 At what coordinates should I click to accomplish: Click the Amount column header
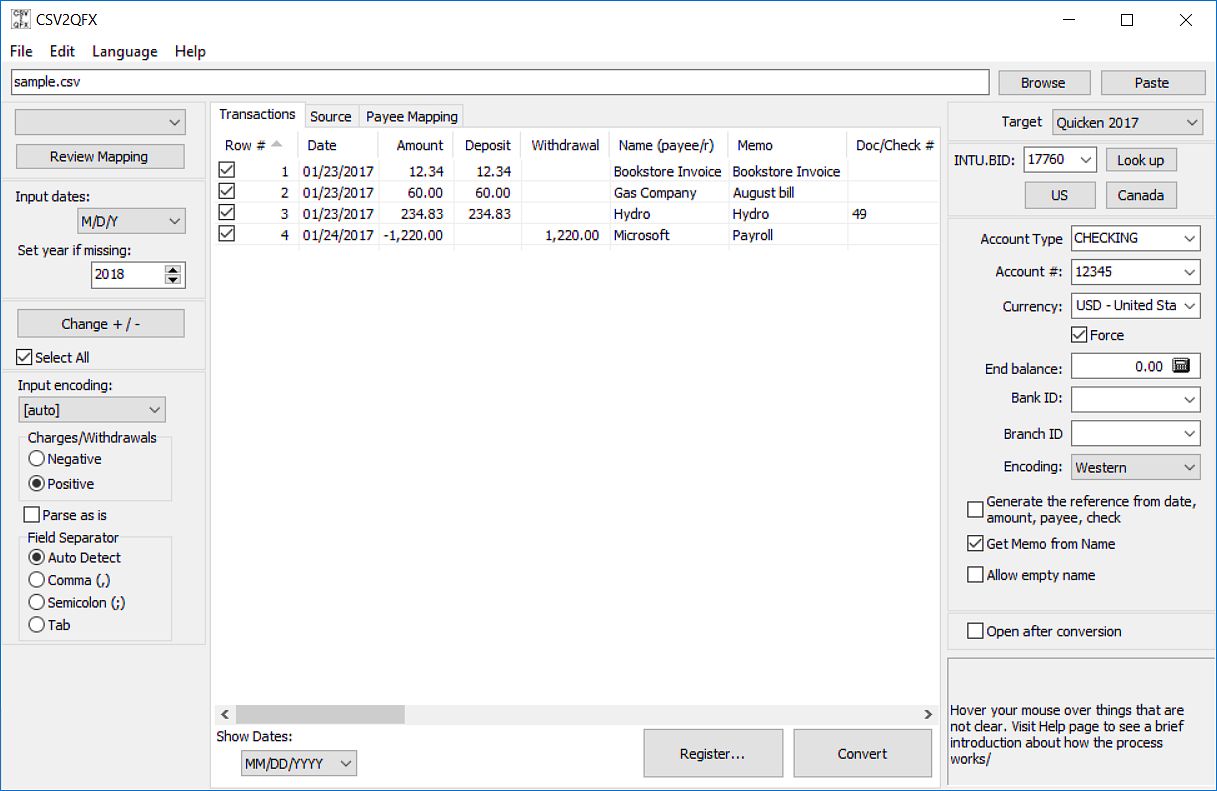(x=415, y=145)
